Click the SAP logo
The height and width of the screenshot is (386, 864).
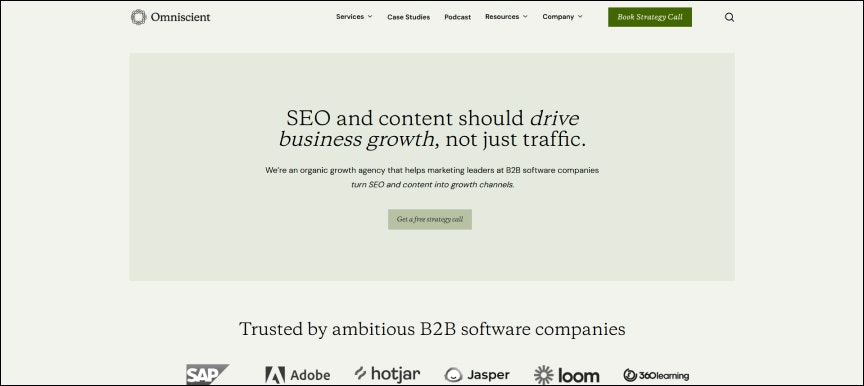[207, 374]
